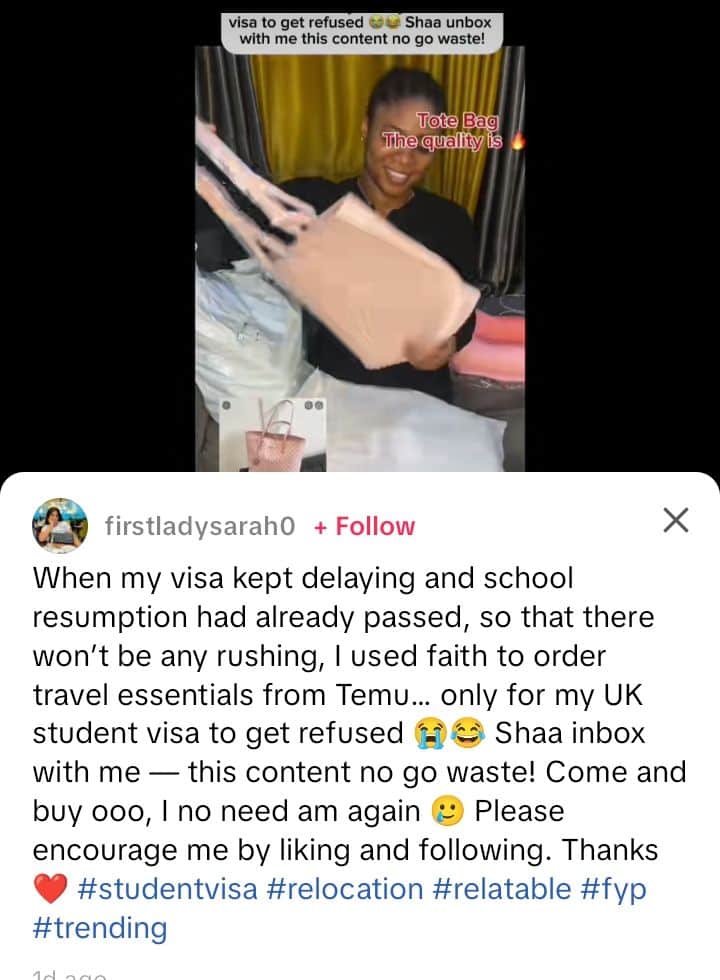The height and width of the screenshot is (980, 720).
Task: Tap the 'Tote Bag The quality is' overlay text
Action: (442, 131)
